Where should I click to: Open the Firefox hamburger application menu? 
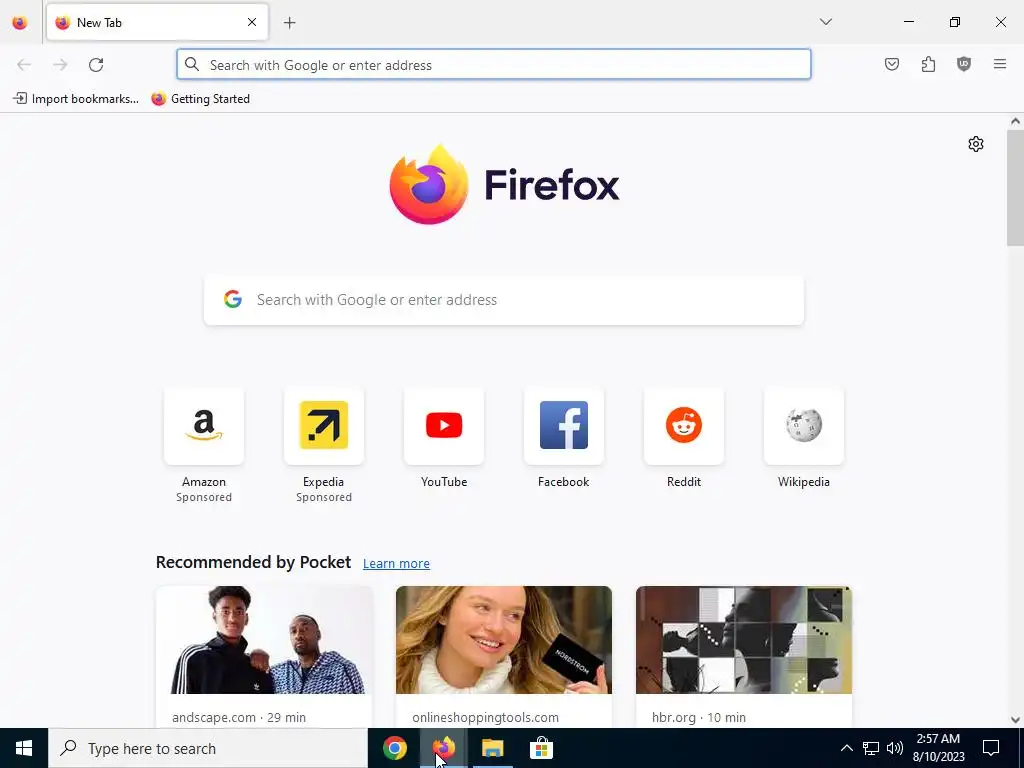click(1000, 64)
